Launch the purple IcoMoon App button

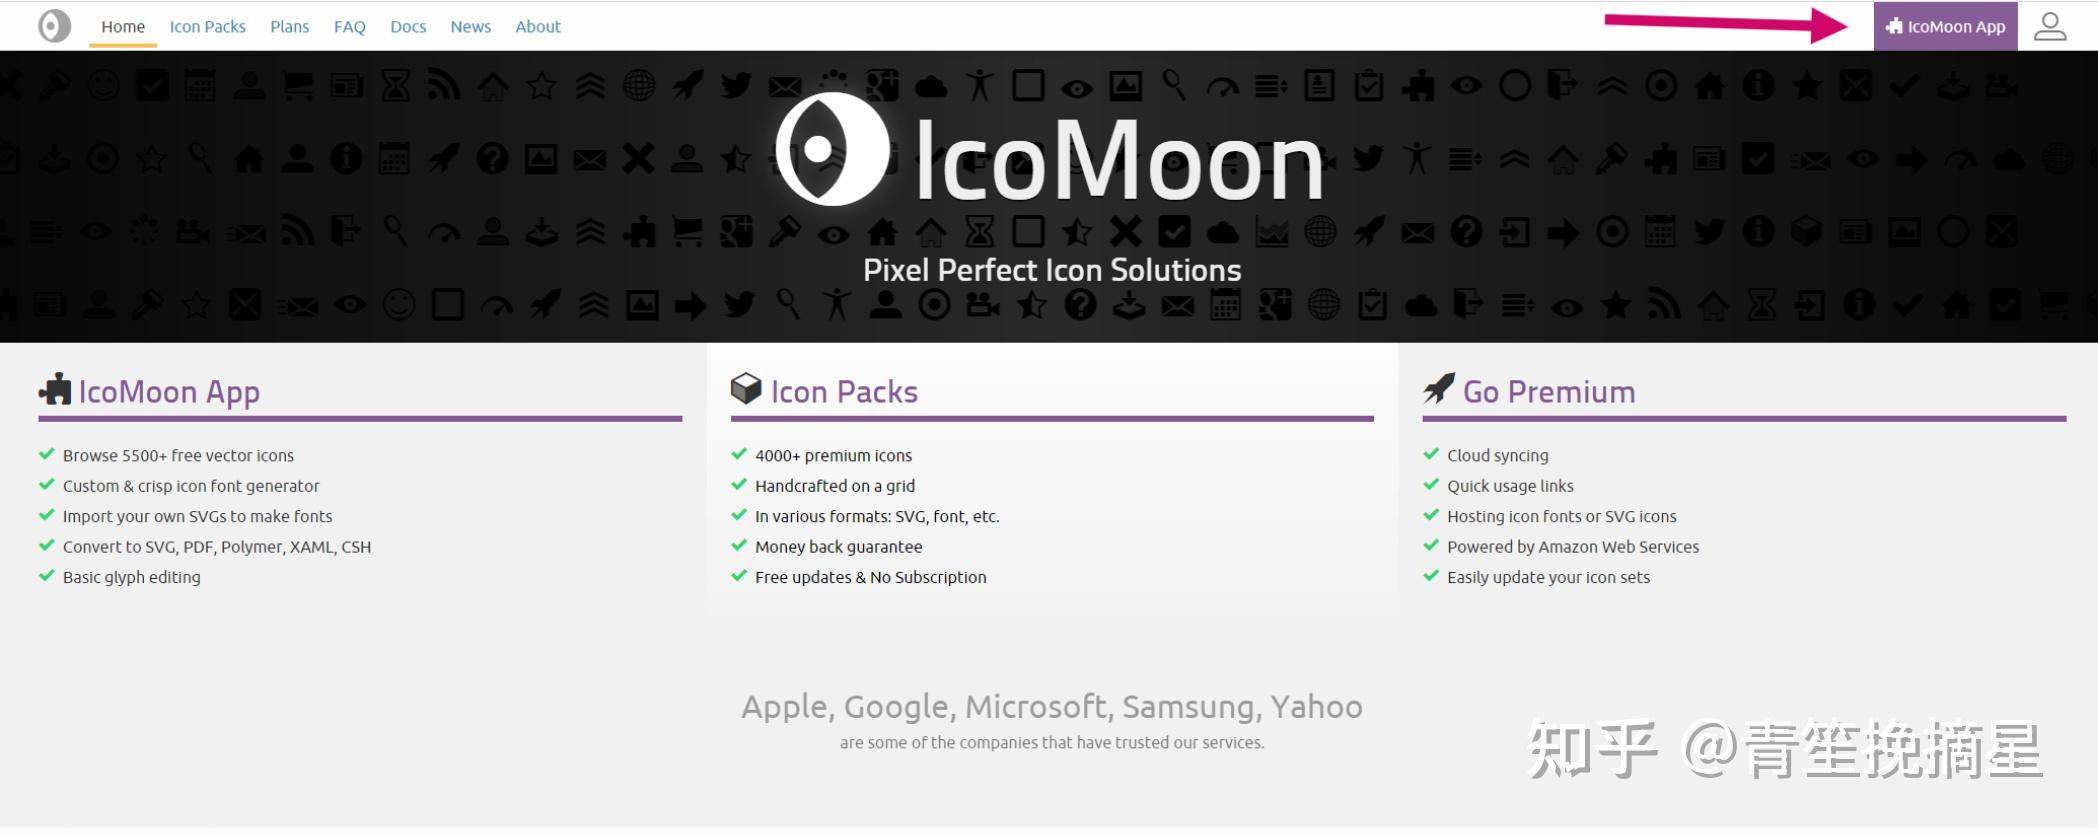(1945, 27)
